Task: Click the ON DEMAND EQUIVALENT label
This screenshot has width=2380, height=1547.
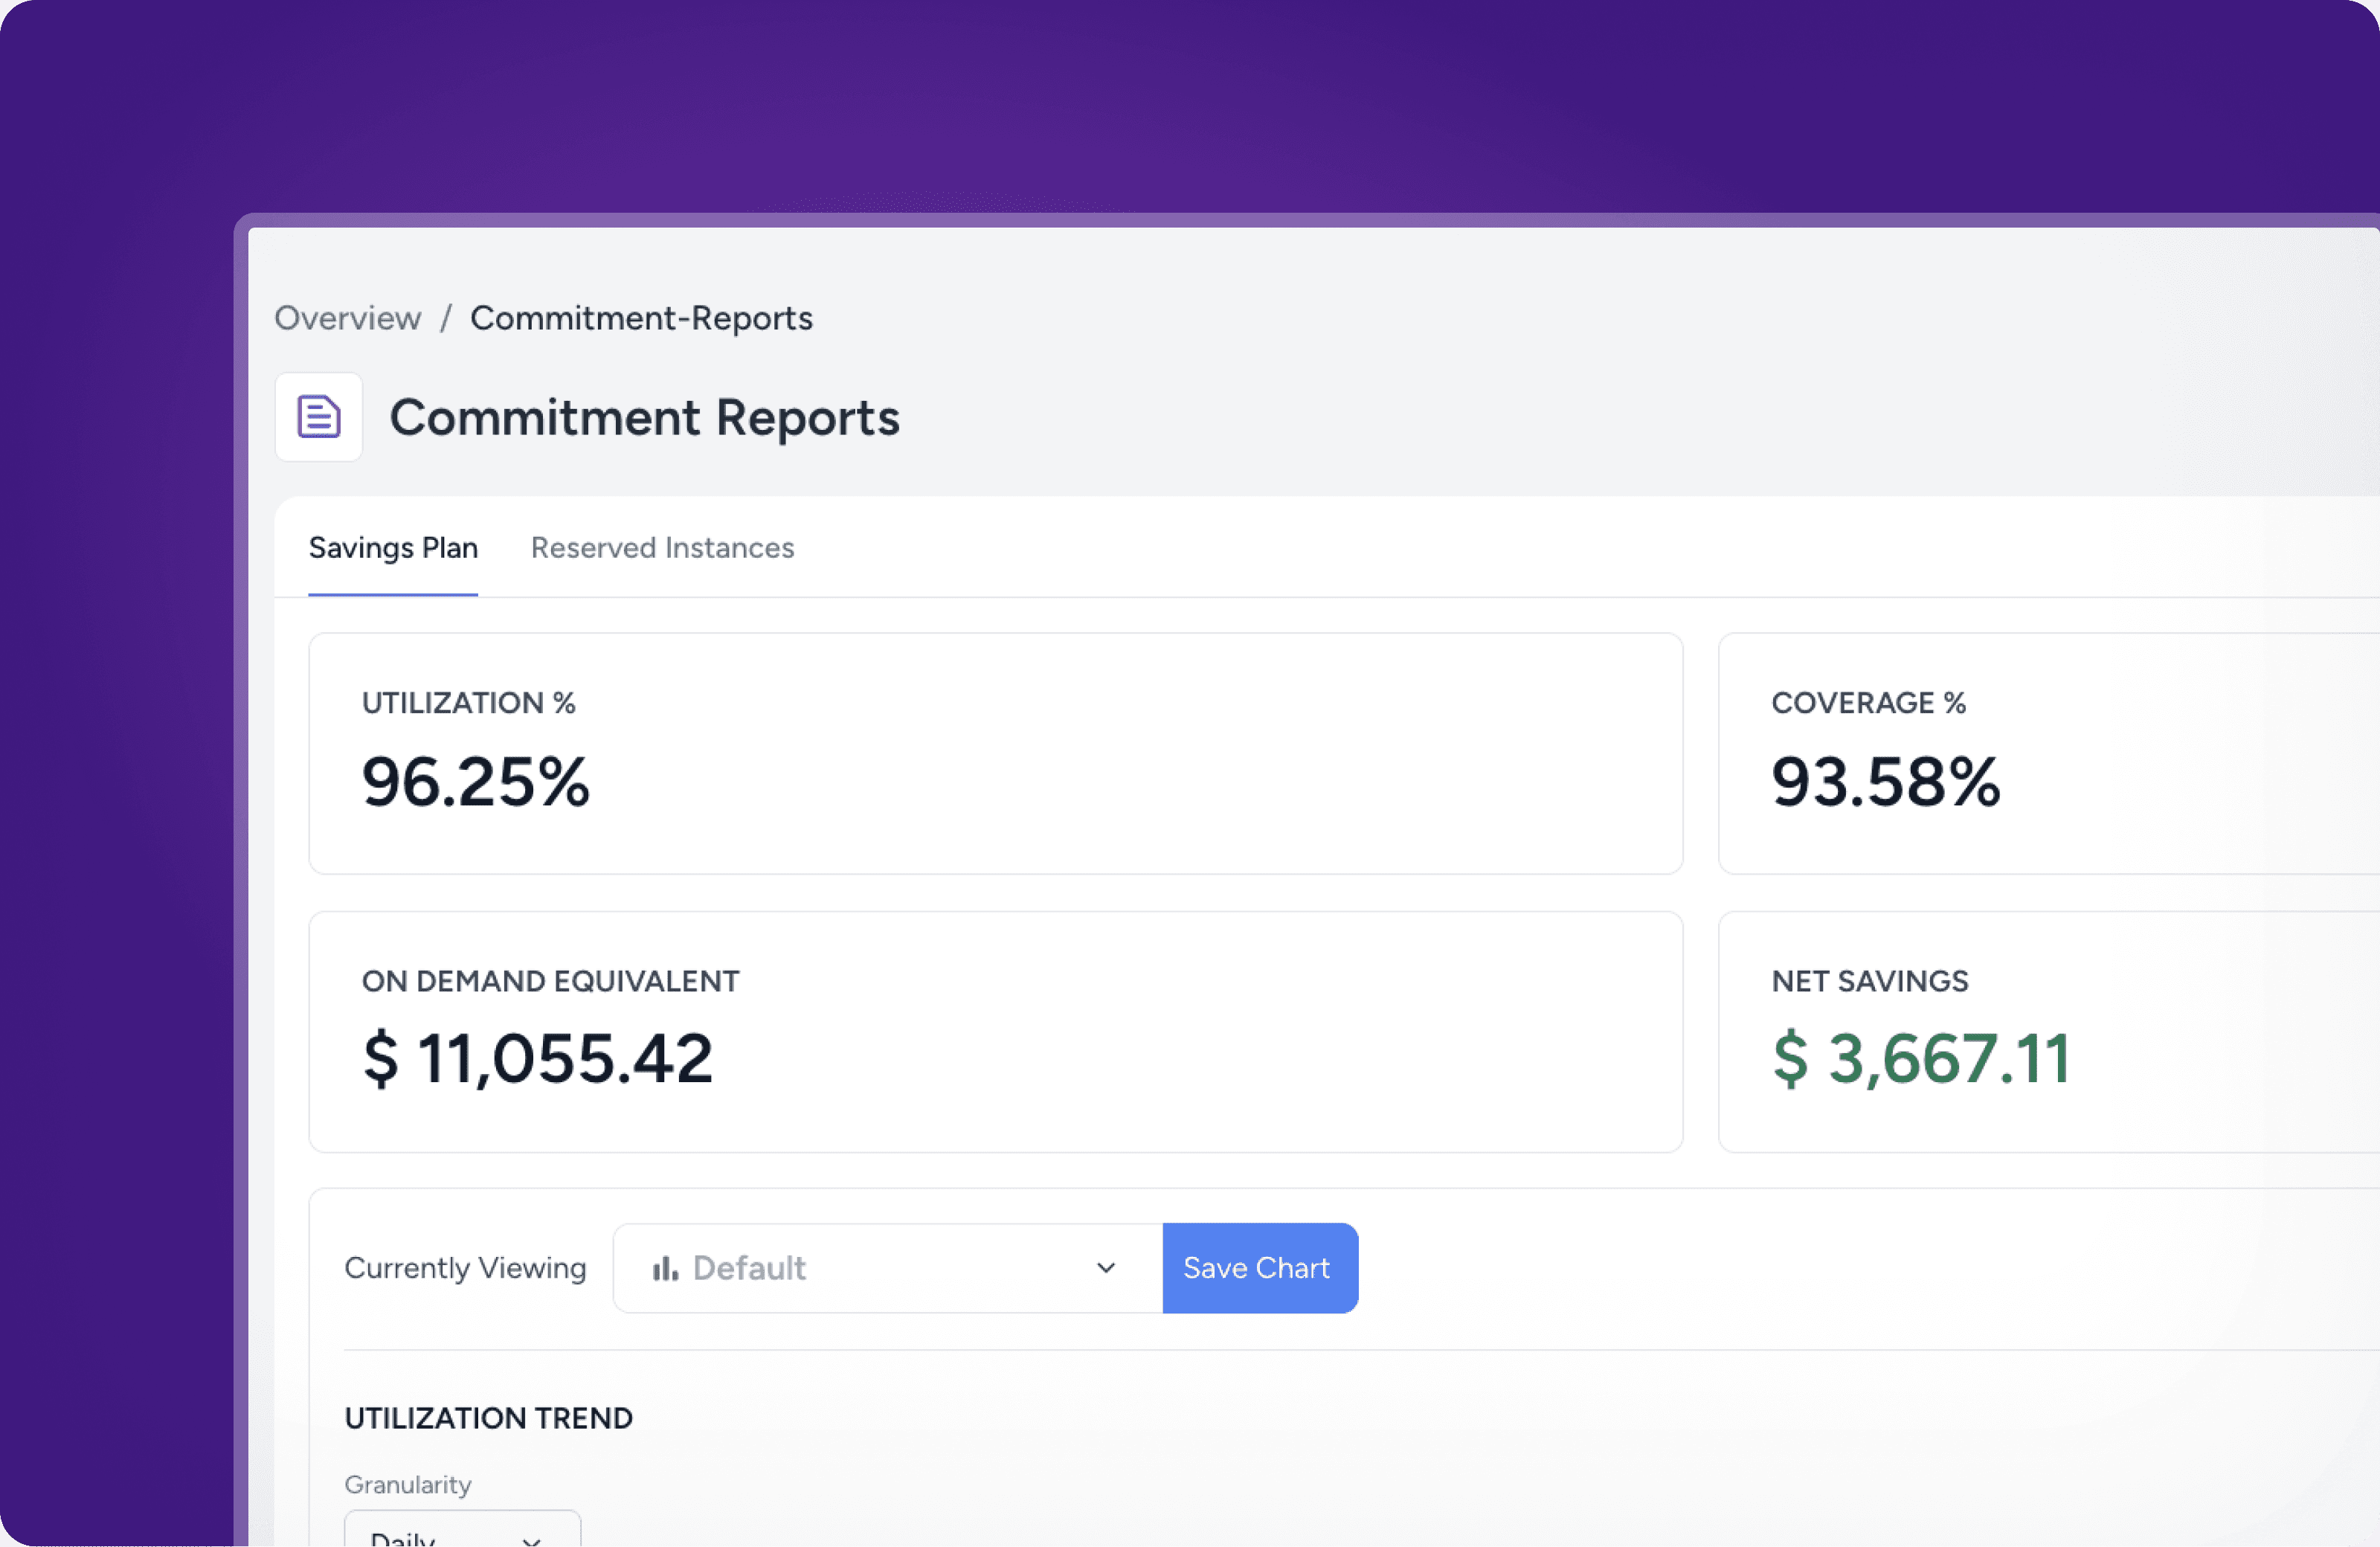Action: [x=550, y=981]
